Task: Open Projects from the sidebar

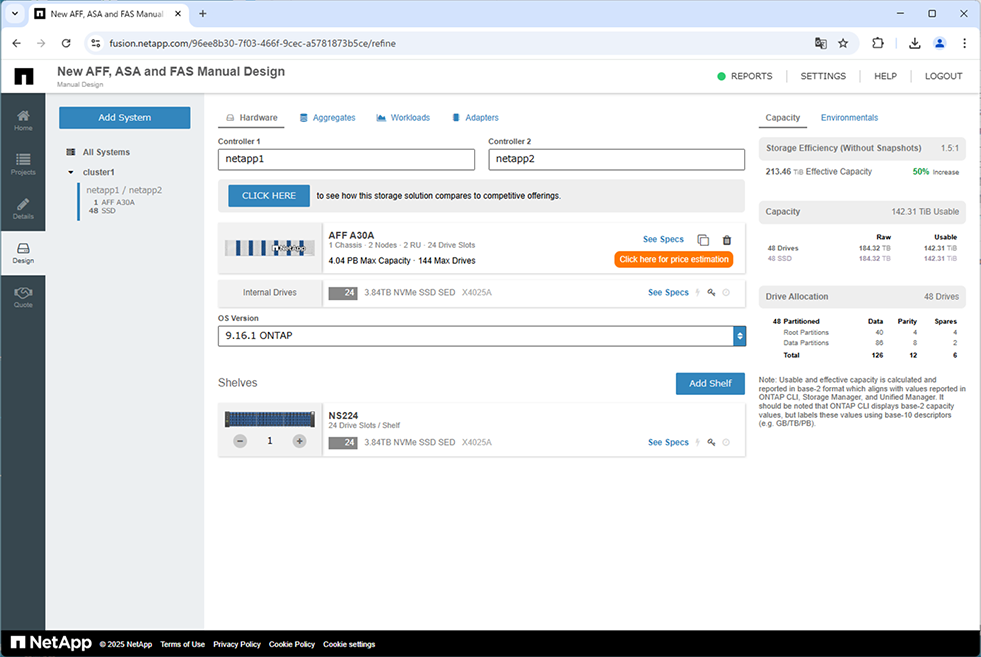Action: [23, 164]
